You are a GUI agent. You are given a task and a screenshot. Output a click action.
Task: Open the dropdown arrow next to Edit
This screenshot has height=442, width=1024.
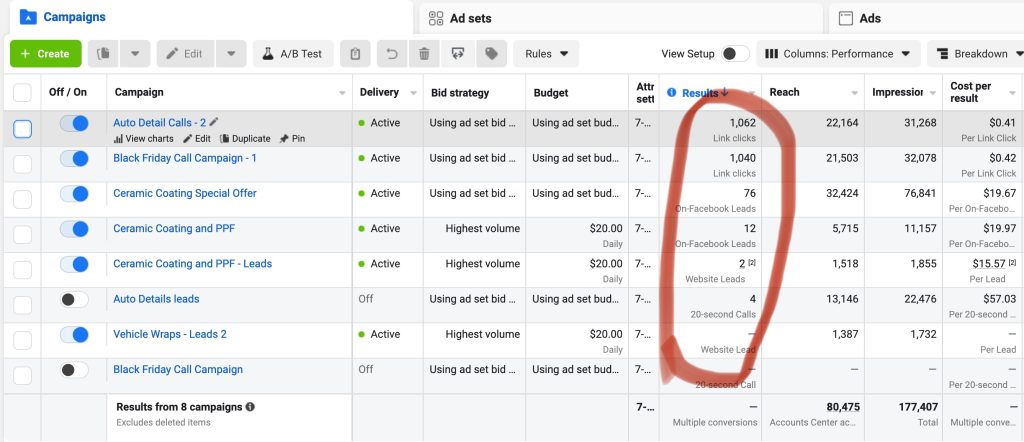point(231,54)
